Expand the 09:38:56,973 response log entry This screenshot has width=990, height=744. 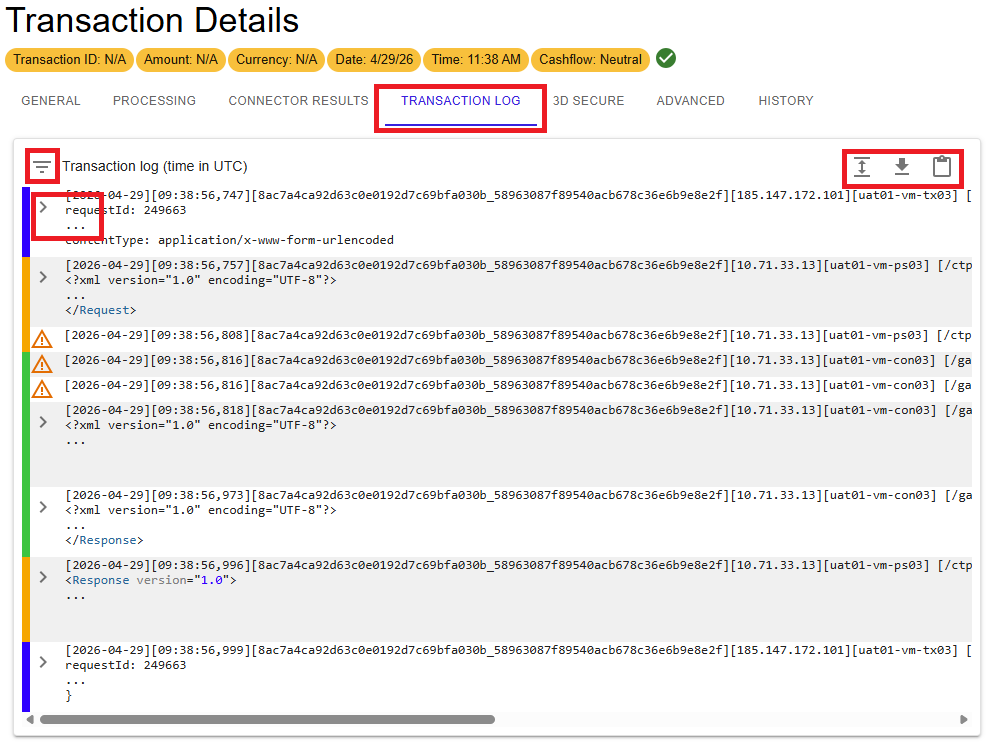click(x=43, y=507)
